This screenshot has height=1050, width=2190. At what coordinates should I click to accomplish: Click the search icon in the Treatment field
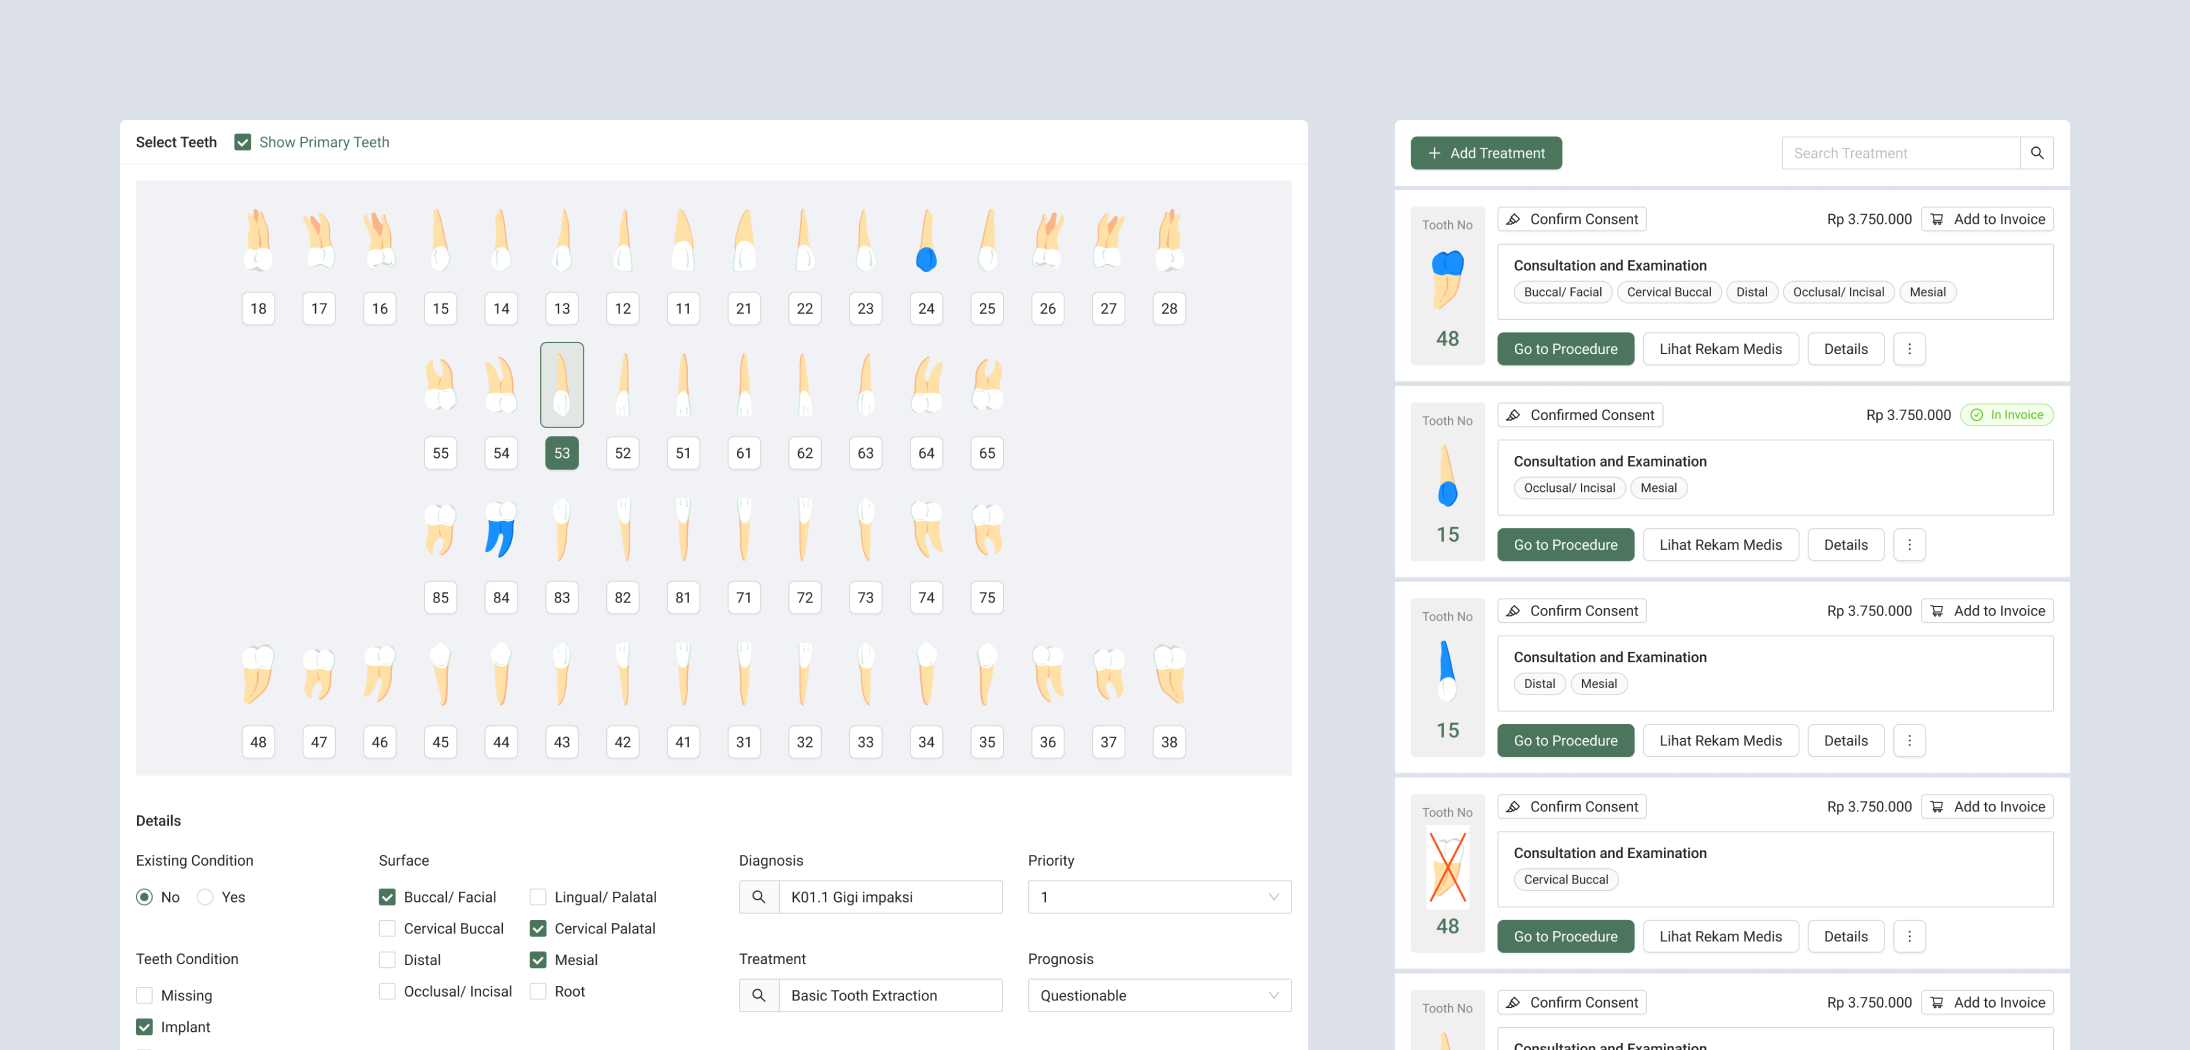[x=759, y=995]
